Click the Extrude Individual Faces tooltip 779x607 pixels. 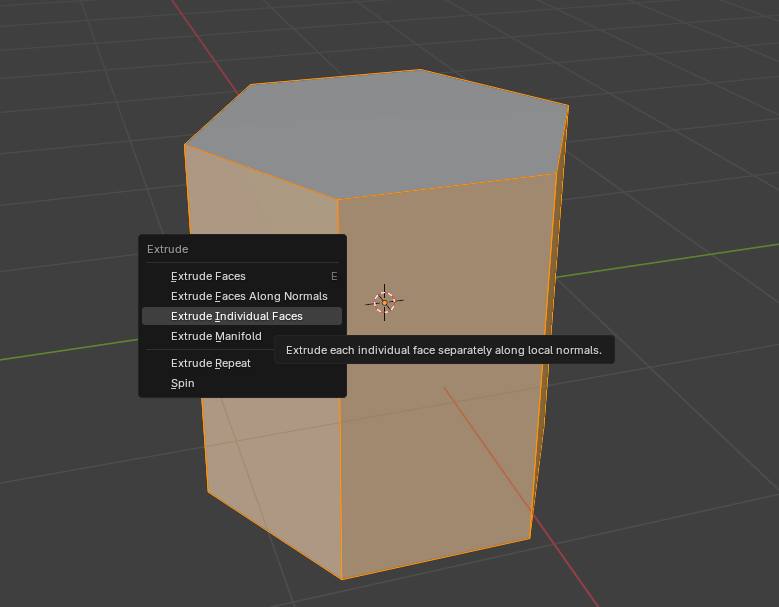click(x=444, y=350)
